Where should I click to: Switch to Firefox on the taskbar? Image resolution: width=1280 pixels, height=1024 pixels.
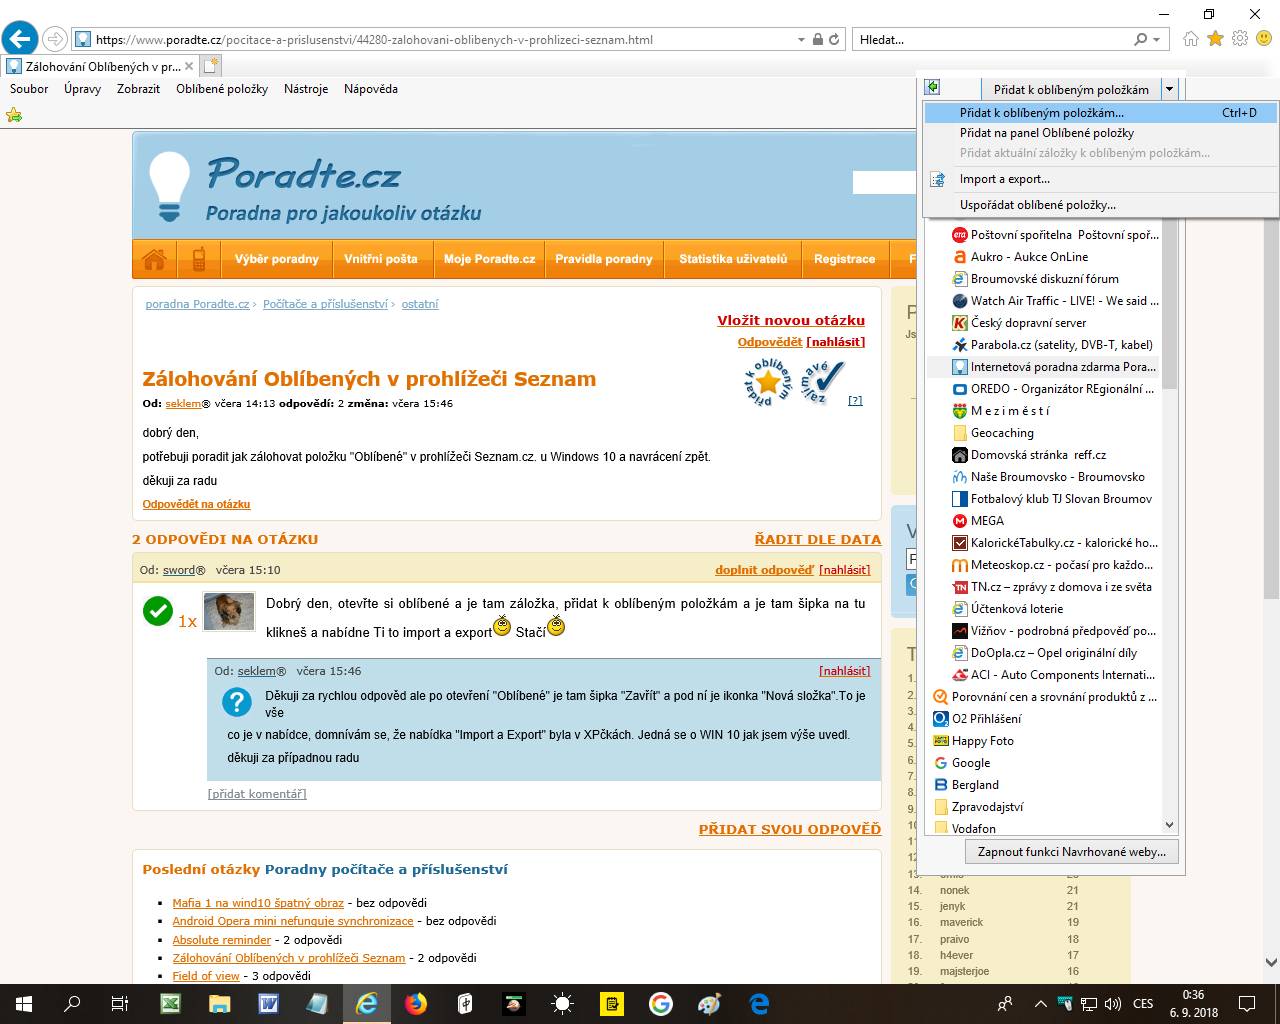(x=415, y=1004)
